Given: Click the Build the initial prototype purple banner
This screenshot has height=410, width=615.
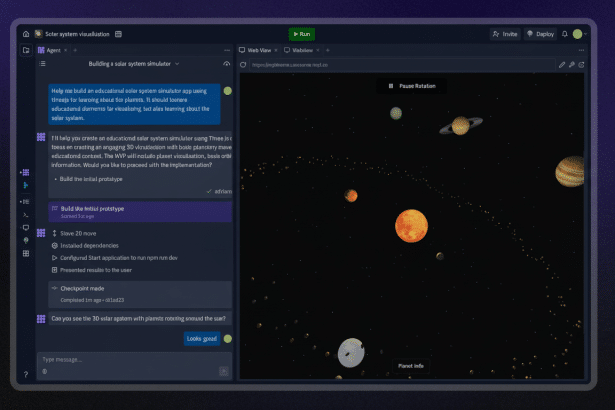Looking at the screenshot, I should pyautogui.click(x=140, y=212).
